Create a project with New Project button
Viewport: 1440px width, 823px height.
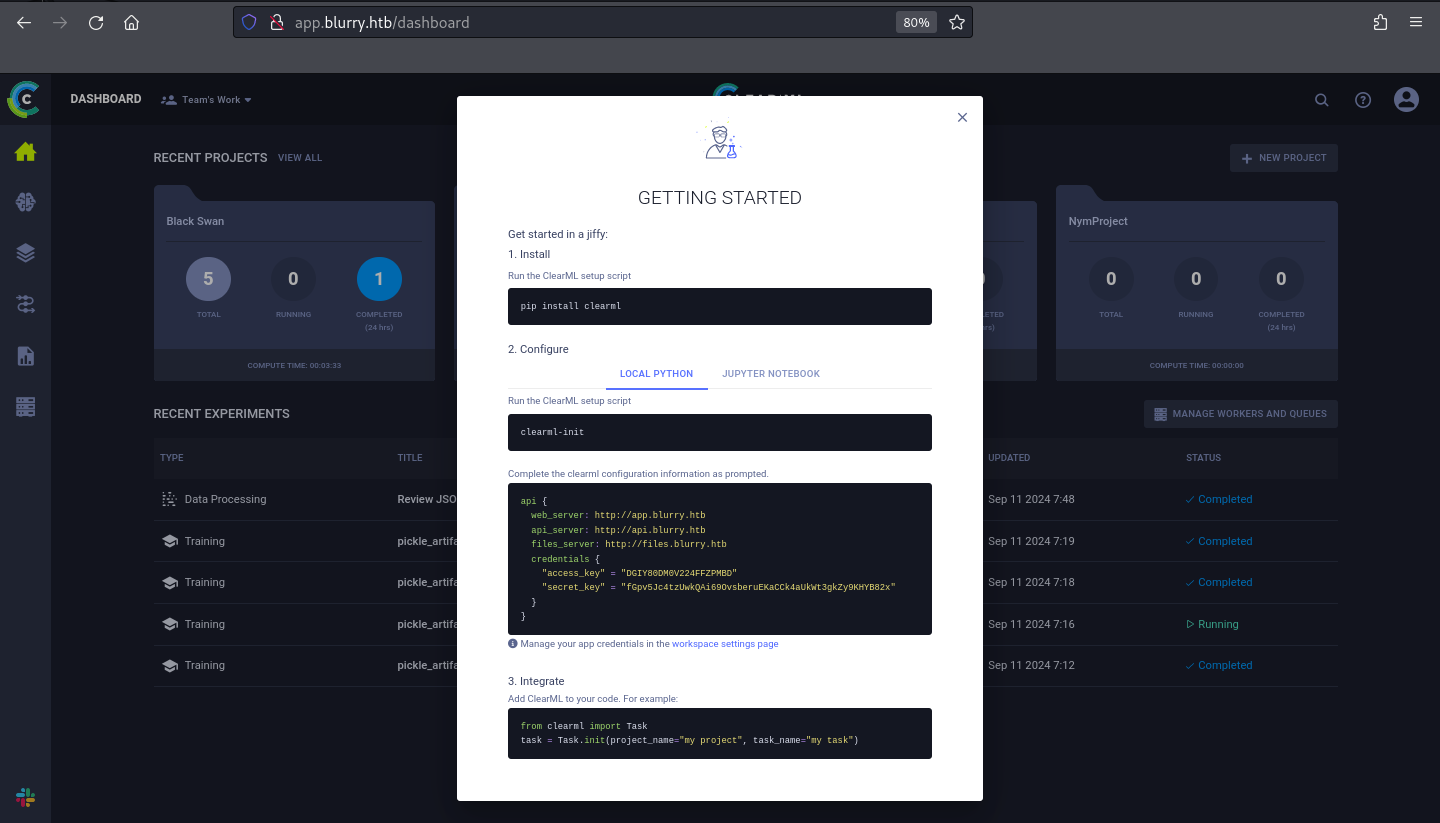tap(1284, 158)
